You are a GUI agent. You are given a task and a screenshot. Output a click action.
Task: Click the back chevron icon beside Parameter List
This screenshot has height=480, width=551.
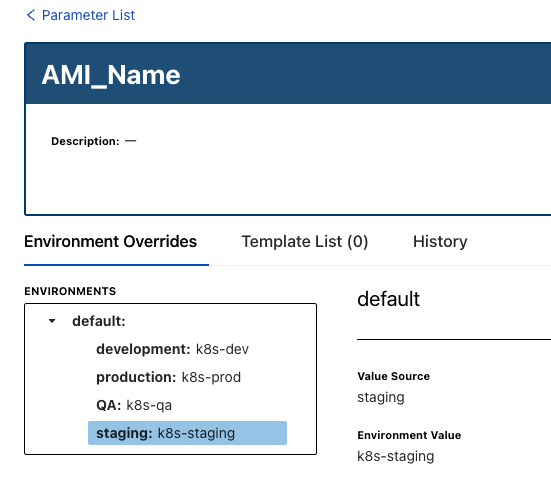click(x=31, y=15)
